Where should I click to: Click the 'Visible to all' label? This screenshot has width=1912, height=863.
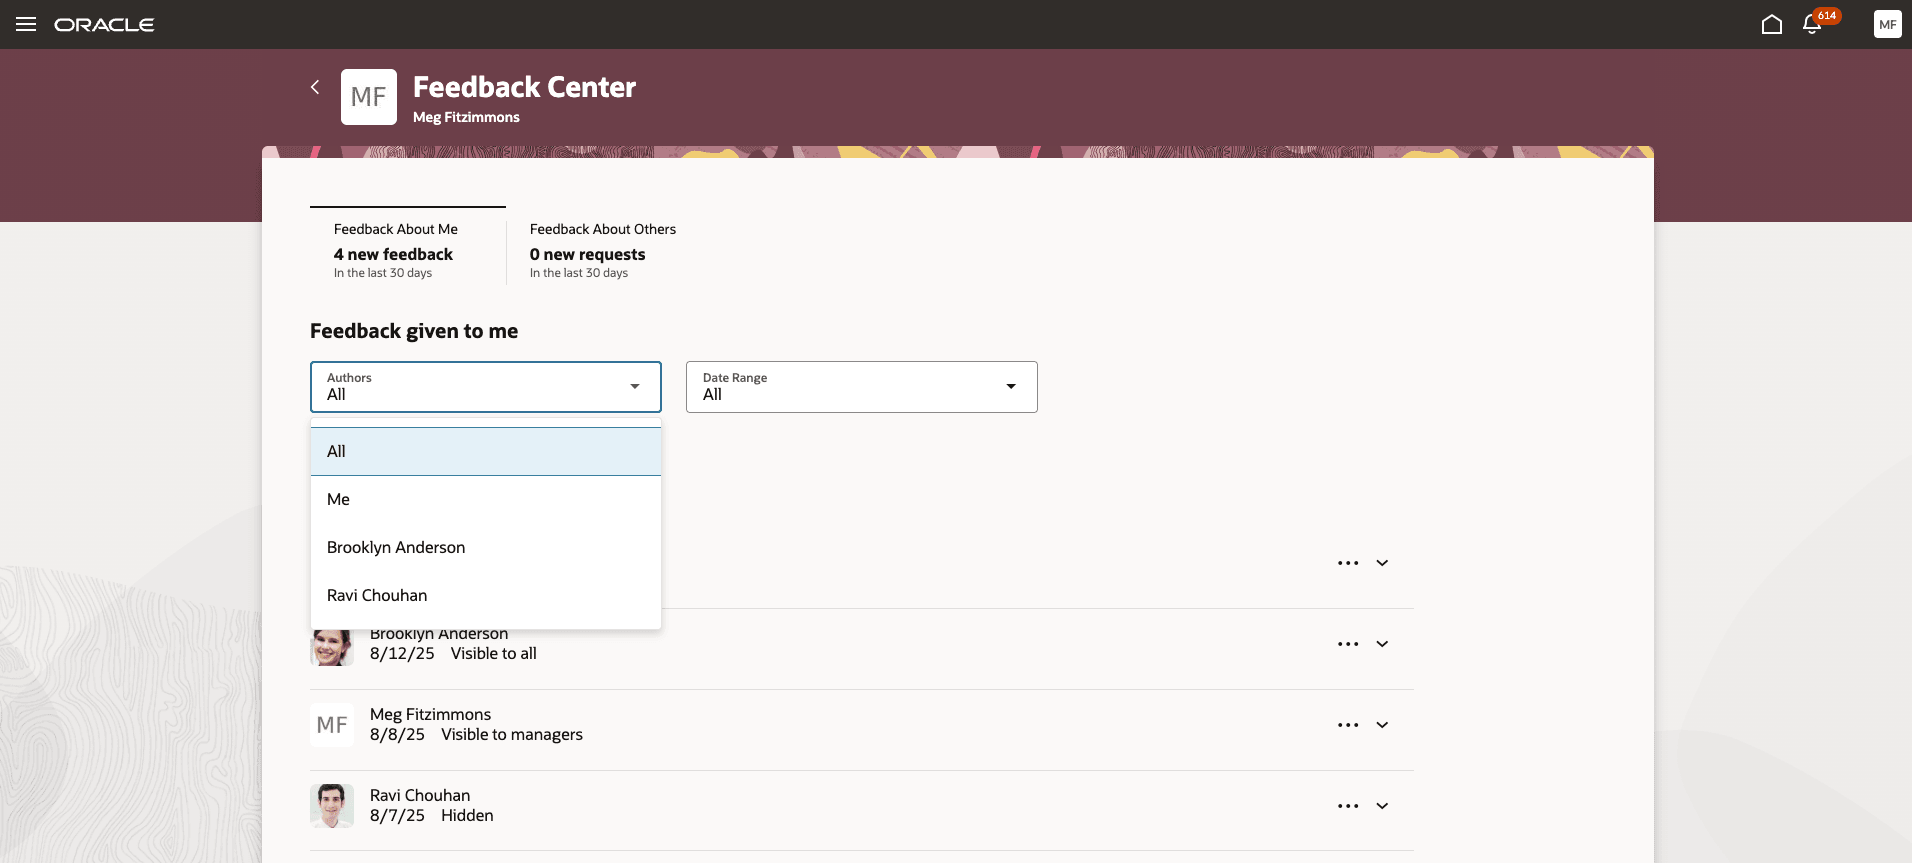[494, 653]
